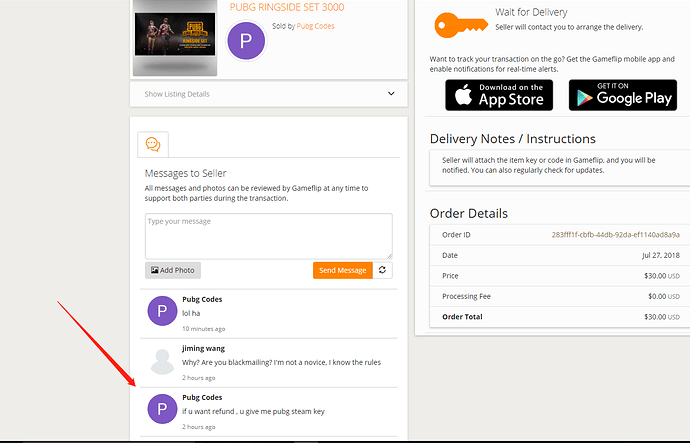The image size is (690, 443).
Task: Click the Processing Fee $0.00 value
Action: pos(664,297)
